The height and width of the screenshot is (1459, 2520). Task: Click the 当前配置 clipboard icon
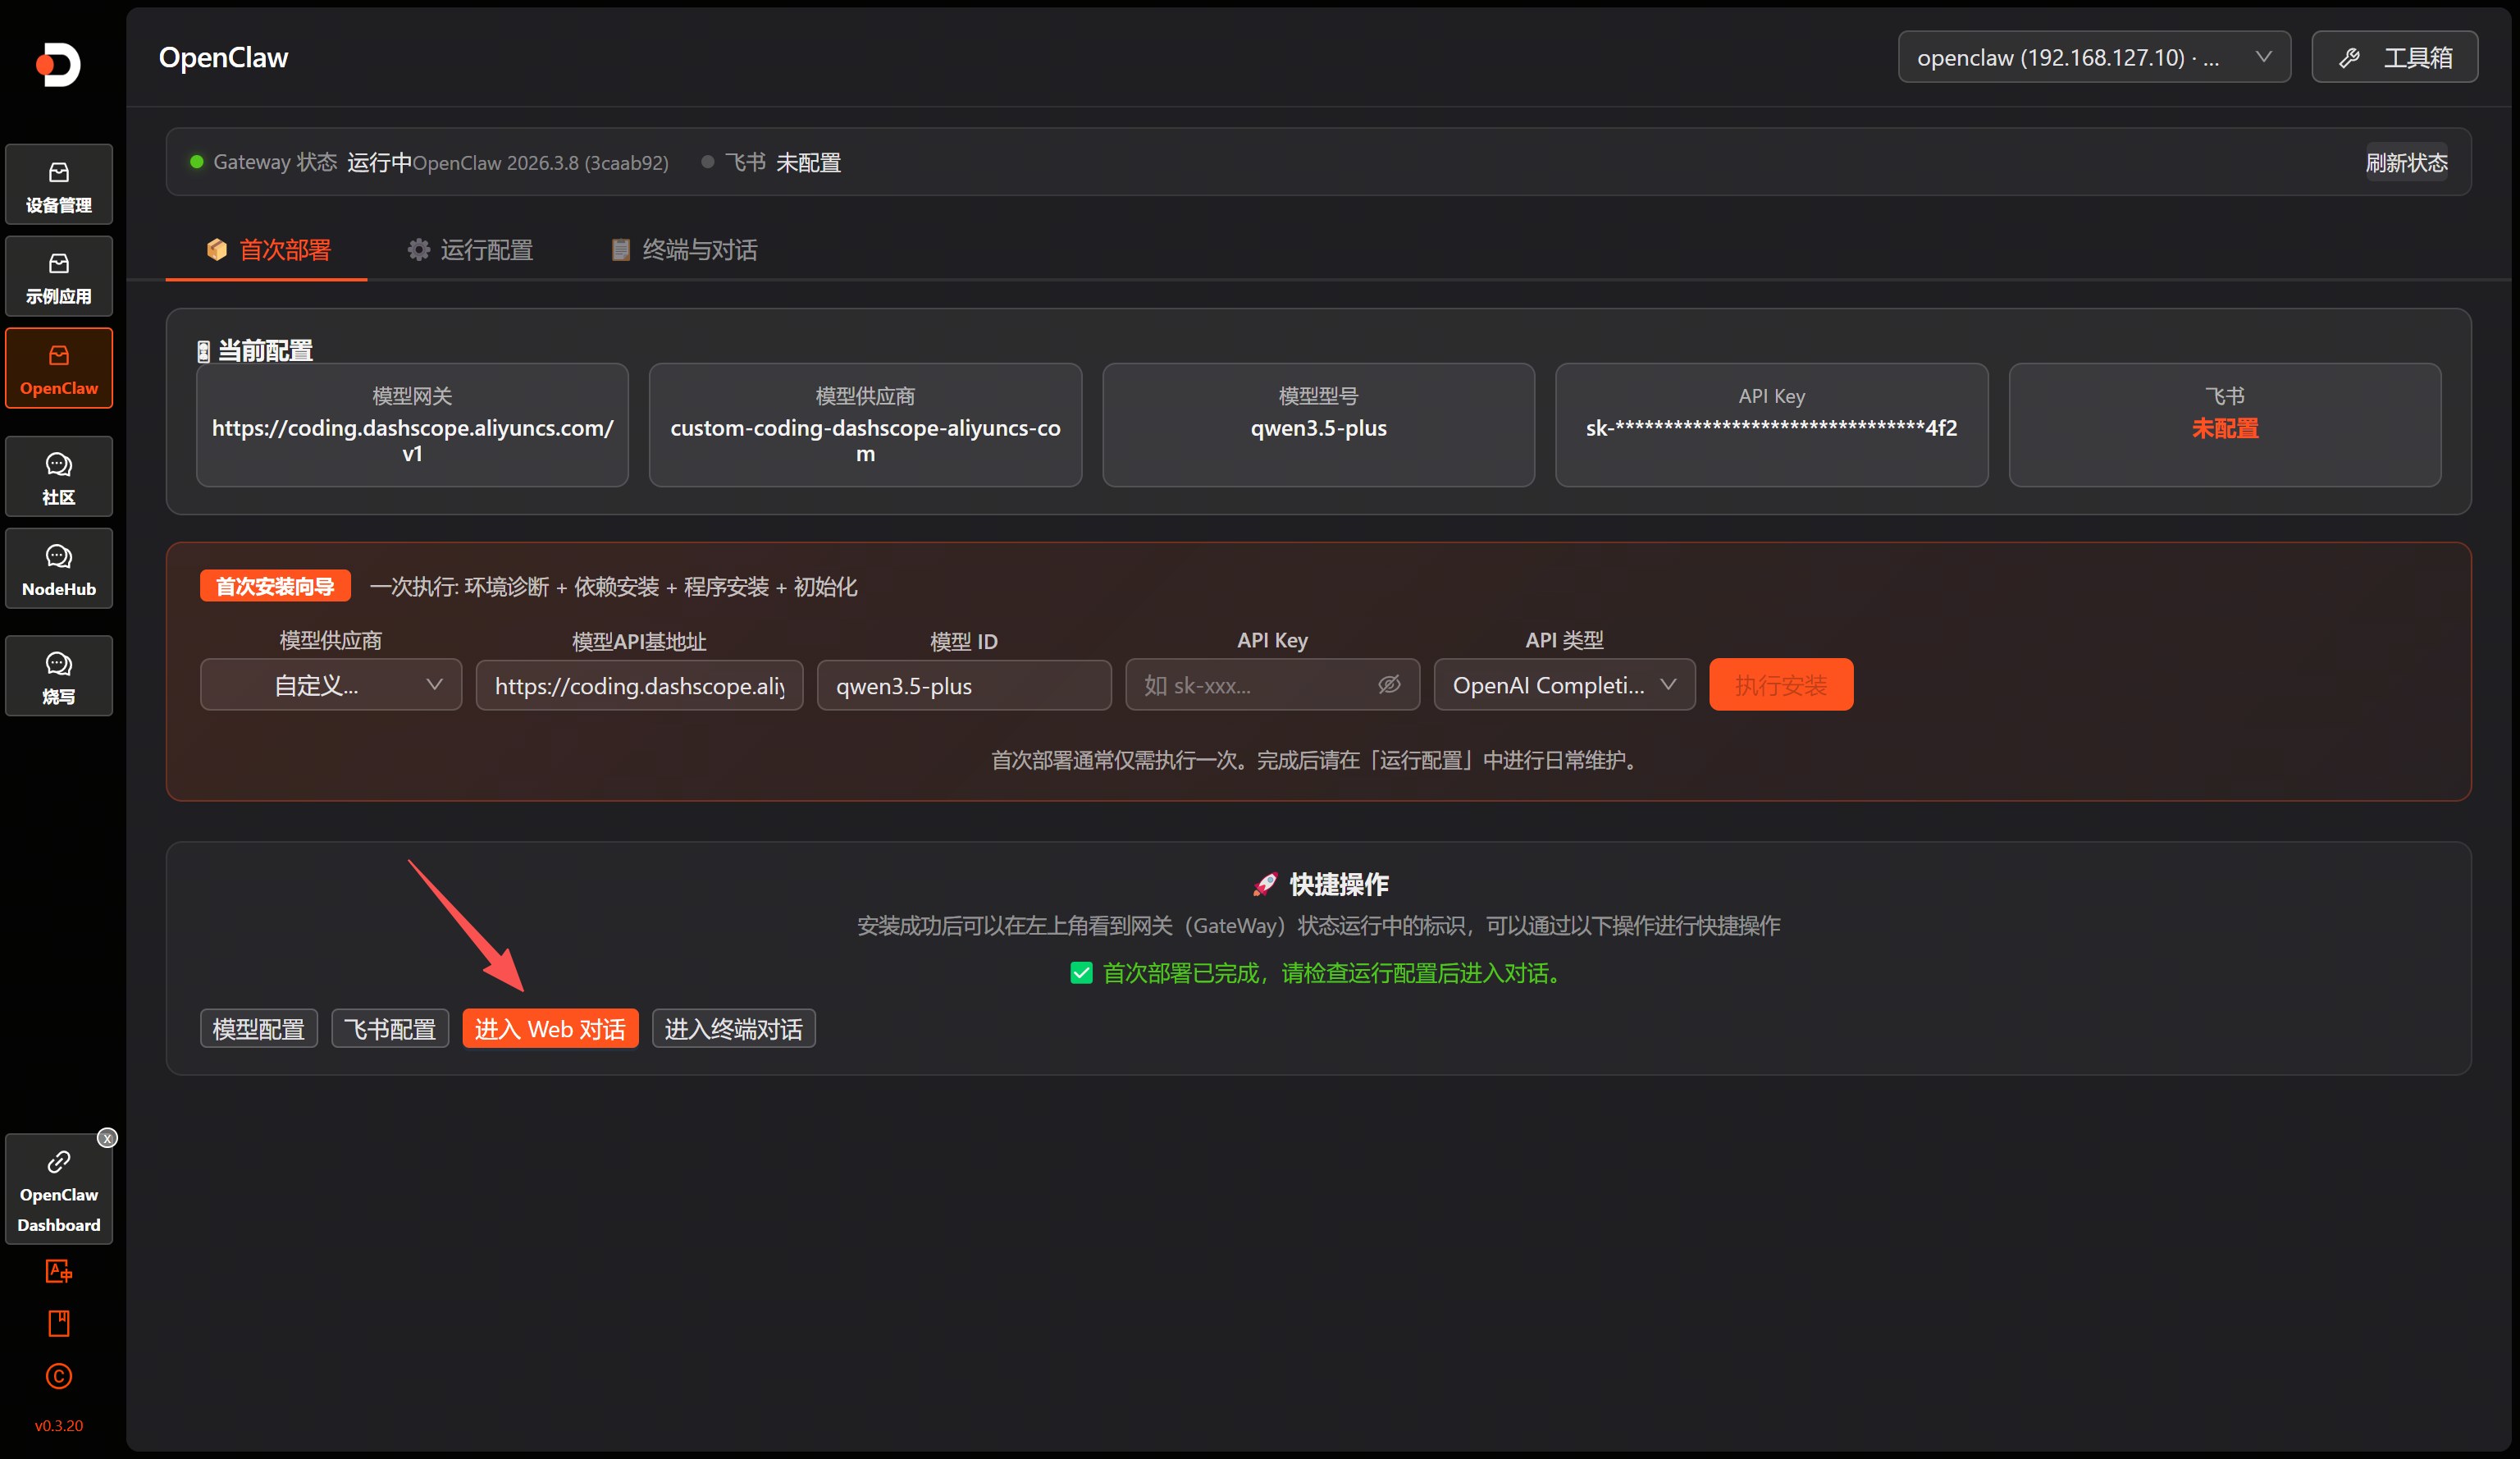[203, 351]
